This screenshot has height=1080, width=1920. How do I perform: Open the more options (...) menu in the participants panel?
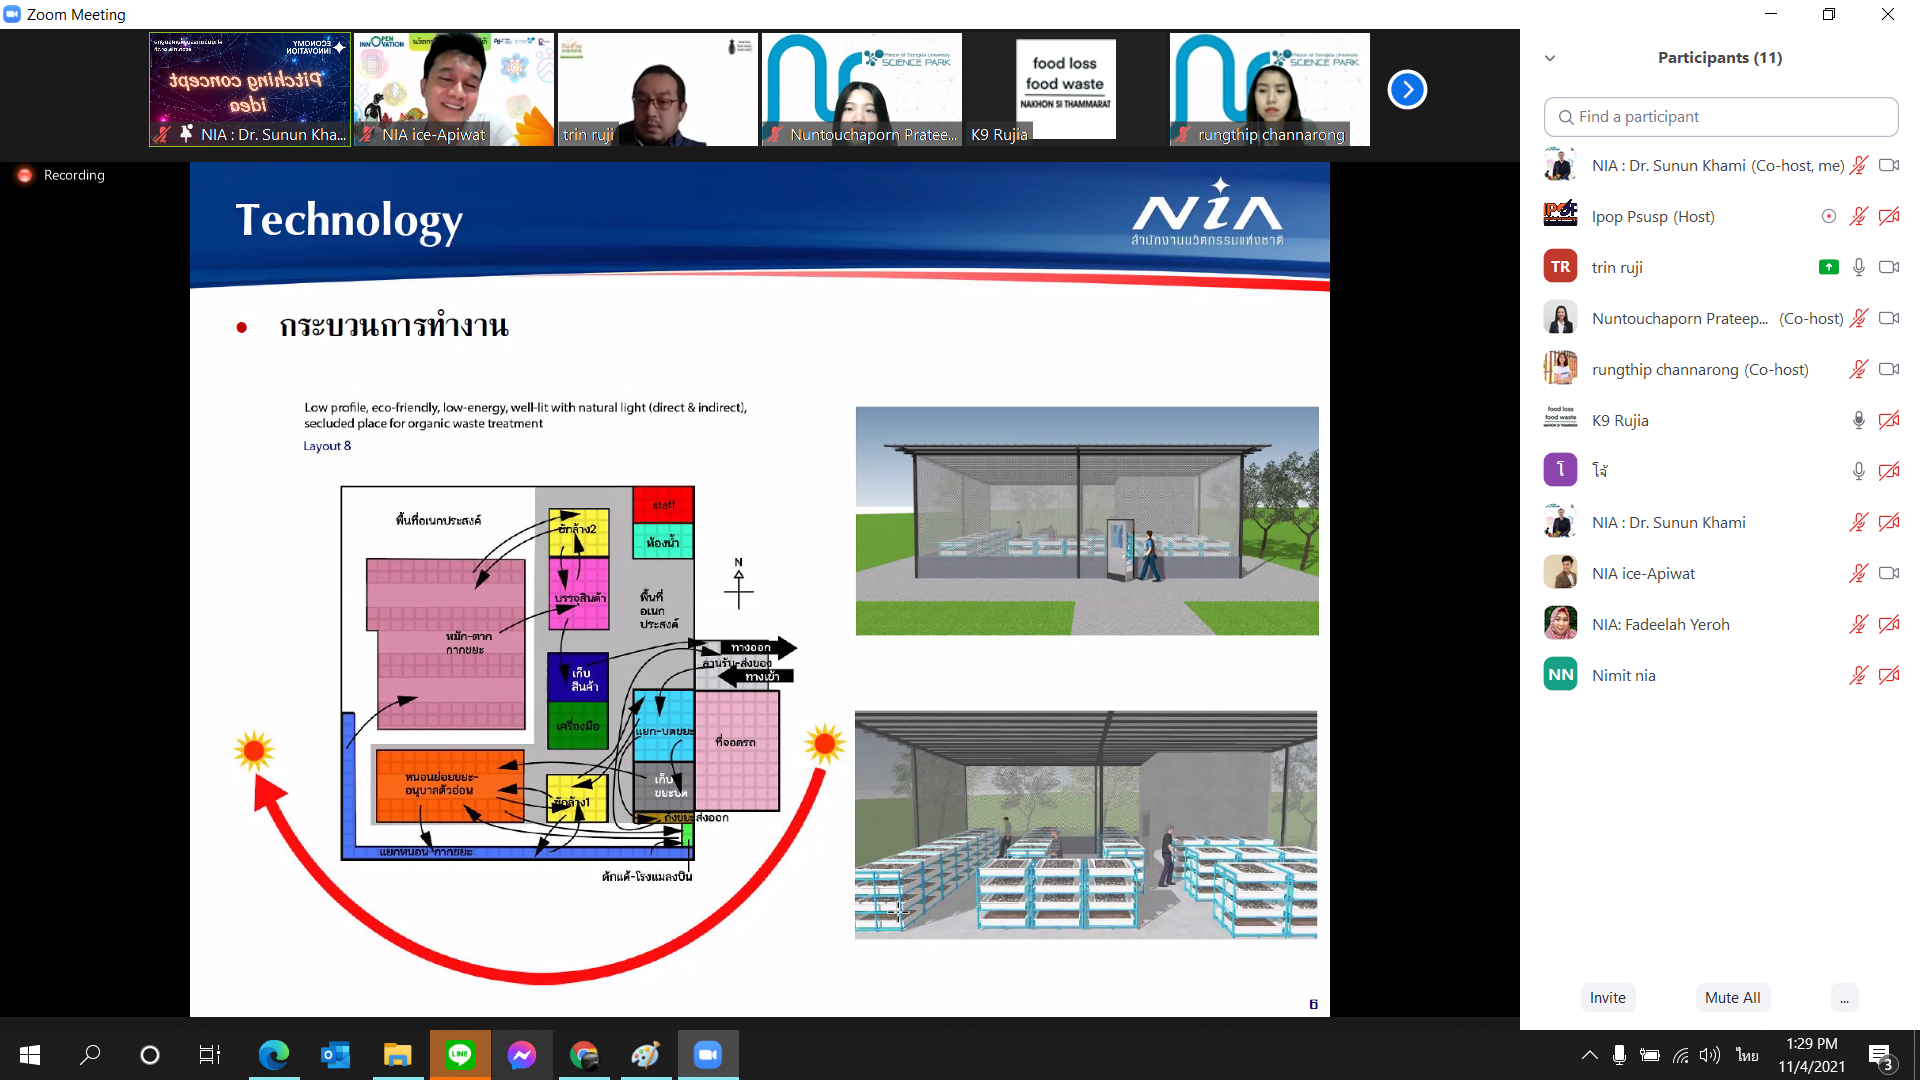1844,997
